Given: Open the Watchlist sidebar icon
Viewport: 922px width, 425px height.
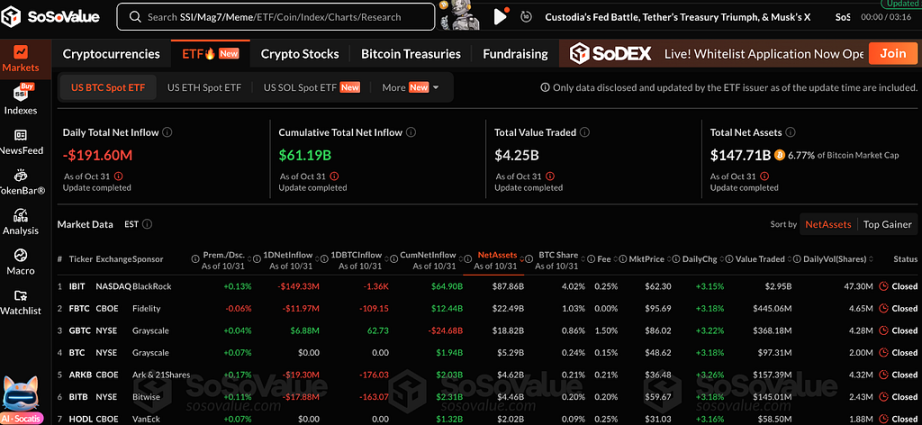Looking at the screenshot, I should pos(21,302).
